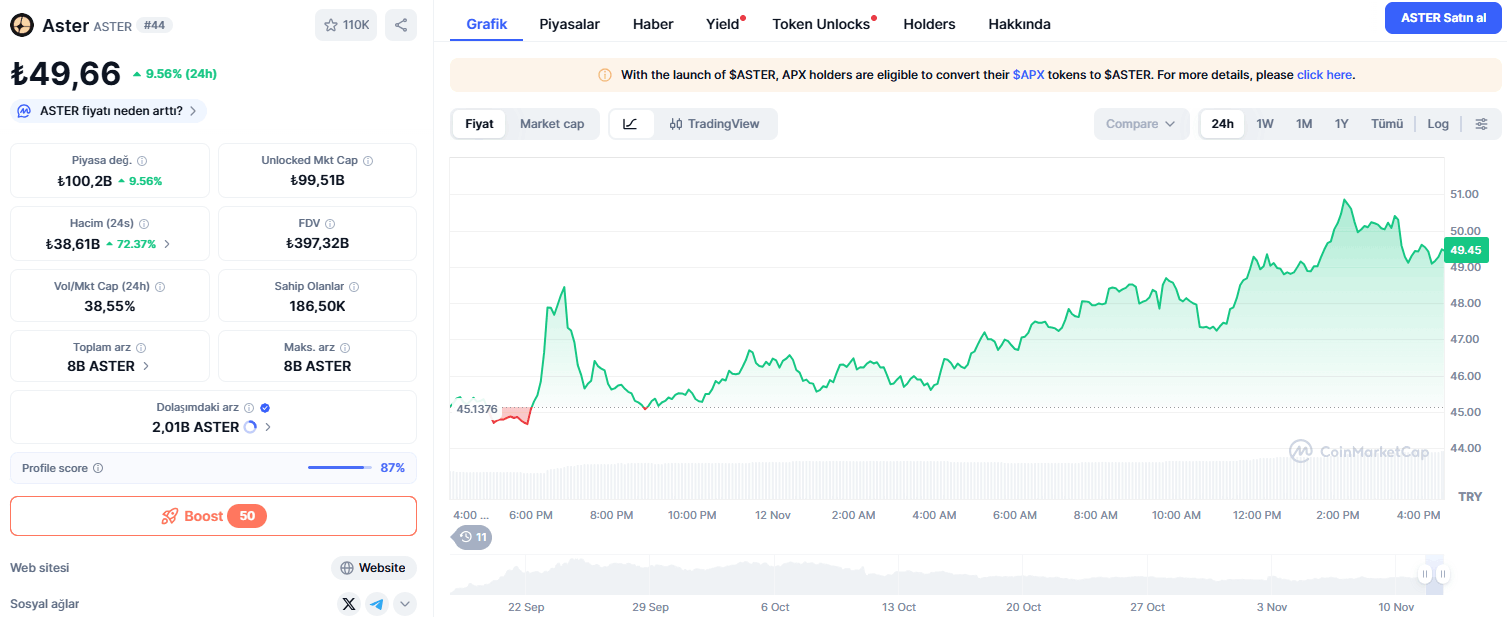Select the TradingView chart mode
Image resolution: width=1507 pixels, height=617 pixels.
click(715, 124)
